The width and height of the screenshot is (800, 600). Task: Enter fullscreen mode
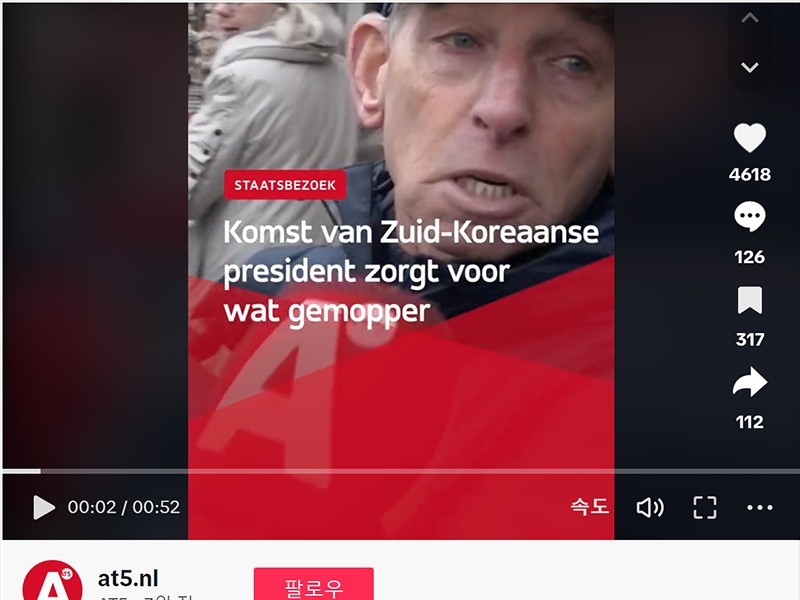point(705,507)
